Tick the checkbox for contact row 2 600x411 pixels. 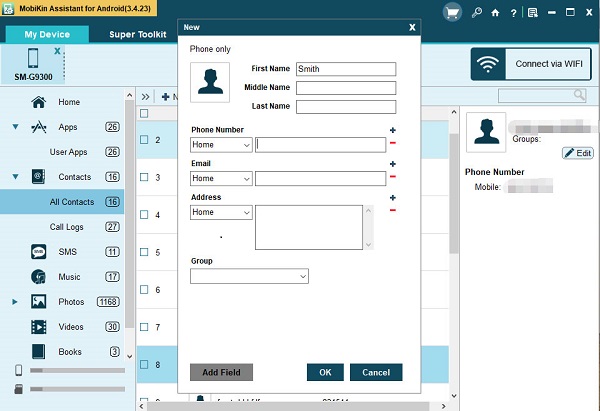[143, 140]
